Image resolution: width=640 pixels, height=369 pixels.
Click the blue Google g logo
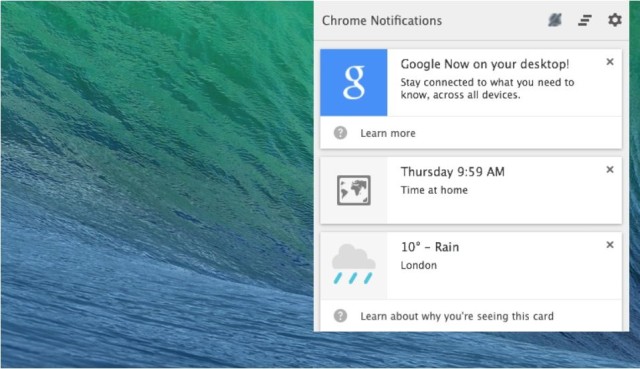click(353, 82)
